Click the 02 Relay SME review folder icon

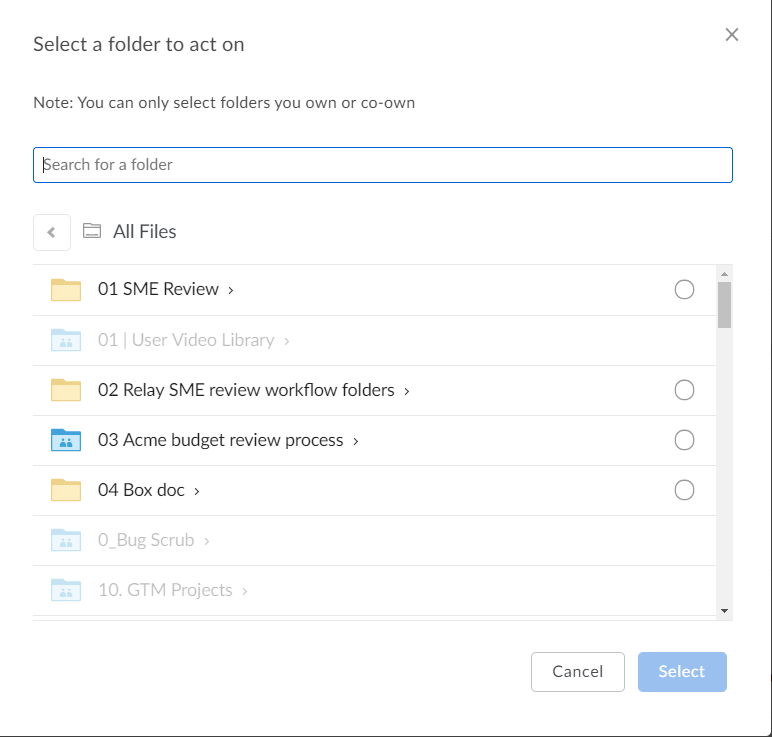[66, 390]
